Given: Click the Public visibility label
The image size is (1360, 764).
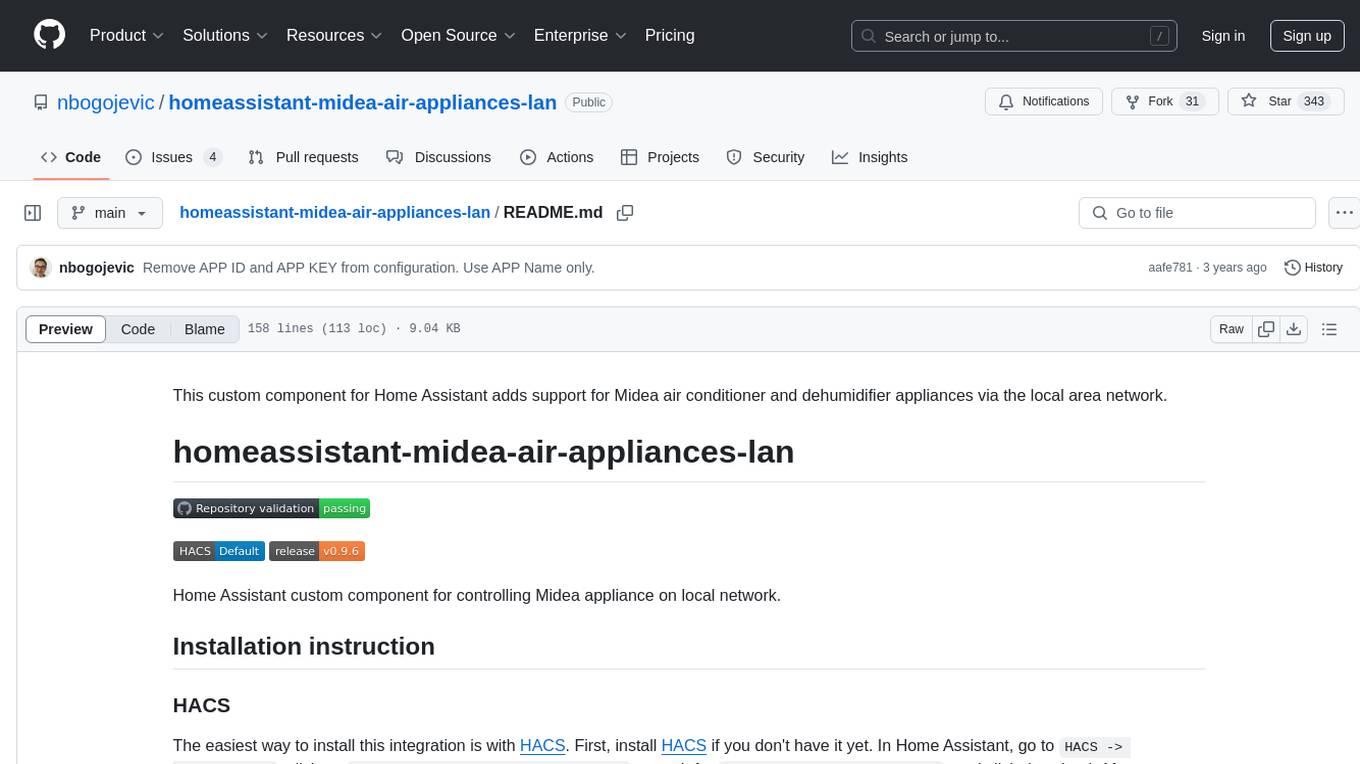Looking at the screenshot, I should tap(589, 102).
